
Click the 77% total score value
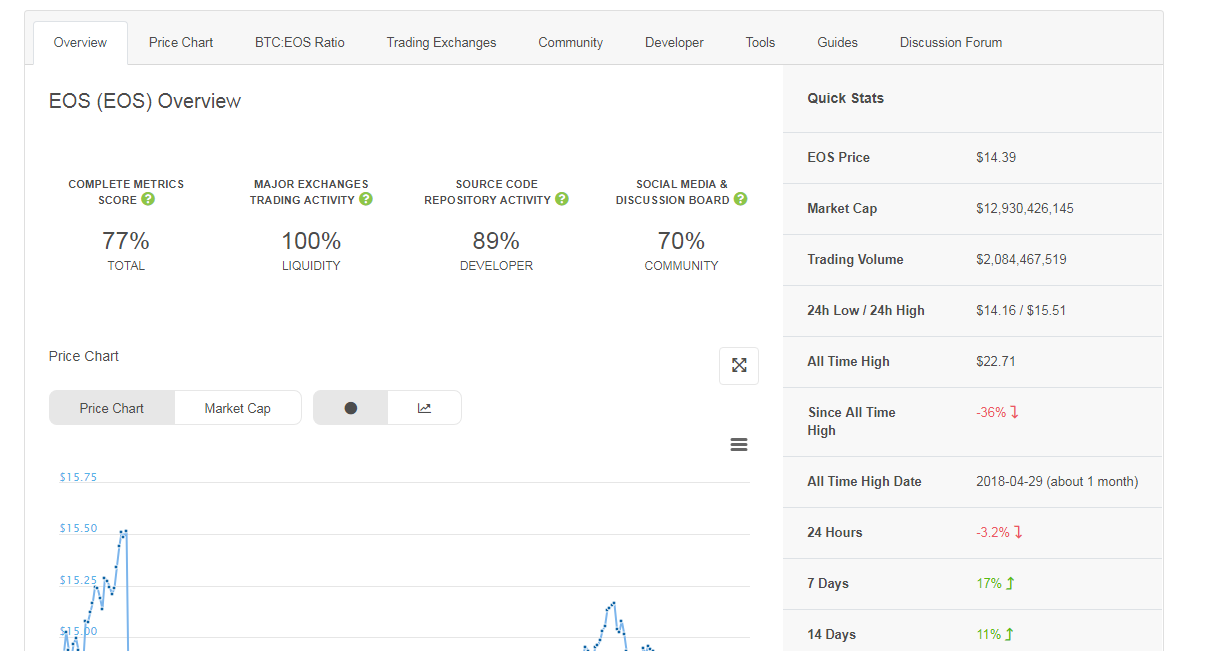(126, 241)
